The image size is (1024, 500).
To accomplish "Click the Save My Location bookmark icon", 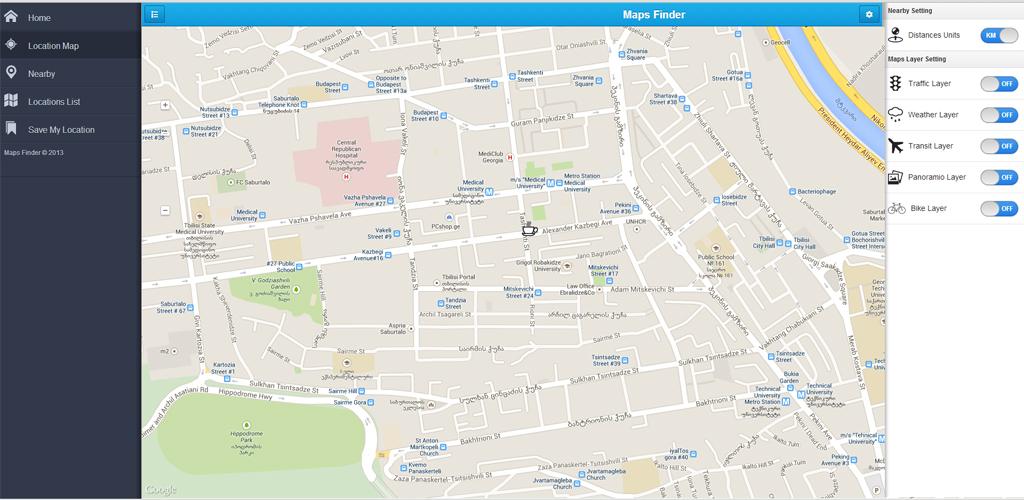I will coord(10,128).
